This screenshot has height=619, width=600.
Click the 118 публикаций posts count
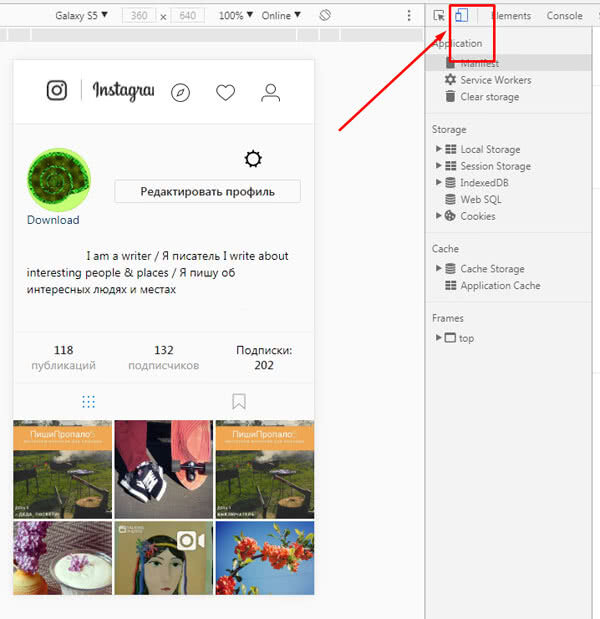point(63,358)
